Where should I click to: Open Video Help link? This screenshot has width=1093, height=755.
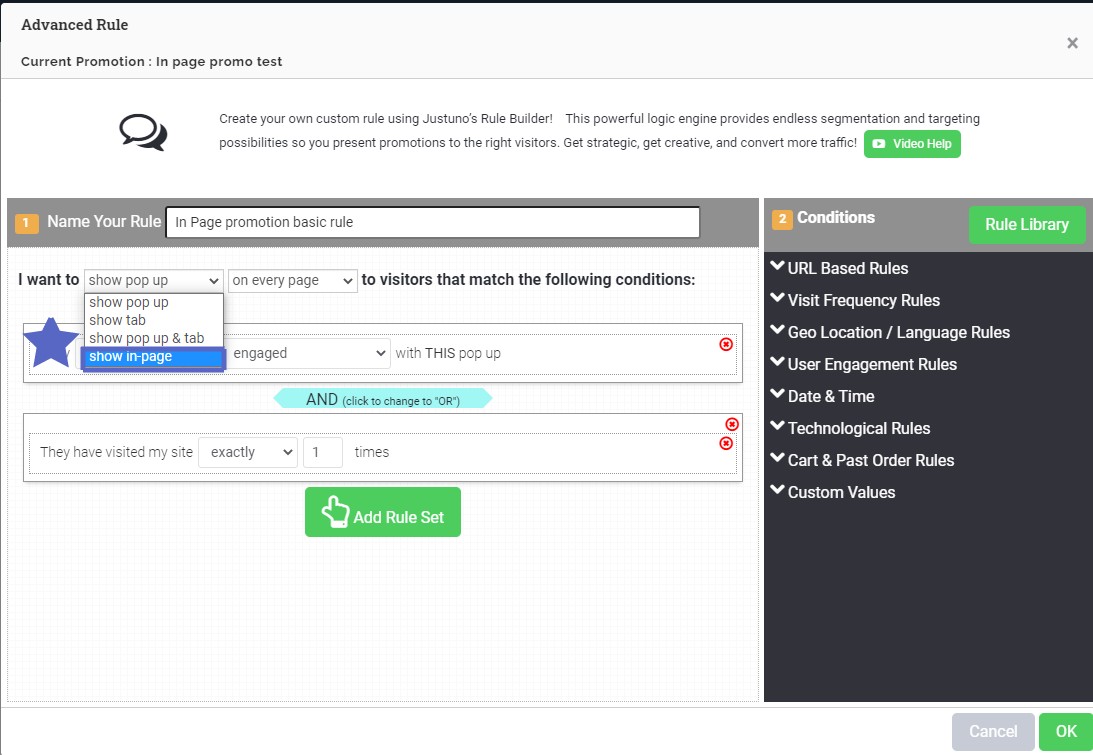(912, 144)
